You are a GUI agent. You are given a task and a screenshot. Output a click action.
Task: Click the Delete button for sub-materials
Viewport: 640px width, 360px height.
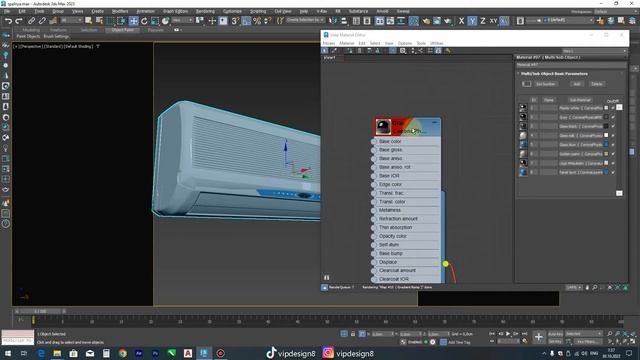click(597, 84)
